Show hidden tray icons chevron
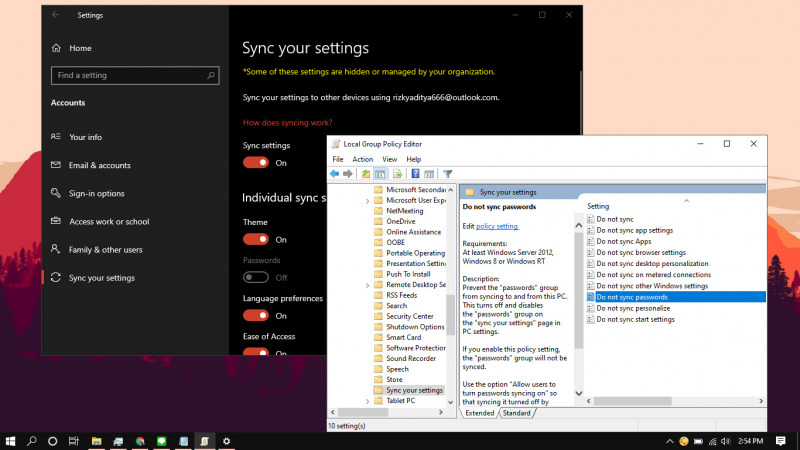800x450 pixels. [x=669, y=441]
